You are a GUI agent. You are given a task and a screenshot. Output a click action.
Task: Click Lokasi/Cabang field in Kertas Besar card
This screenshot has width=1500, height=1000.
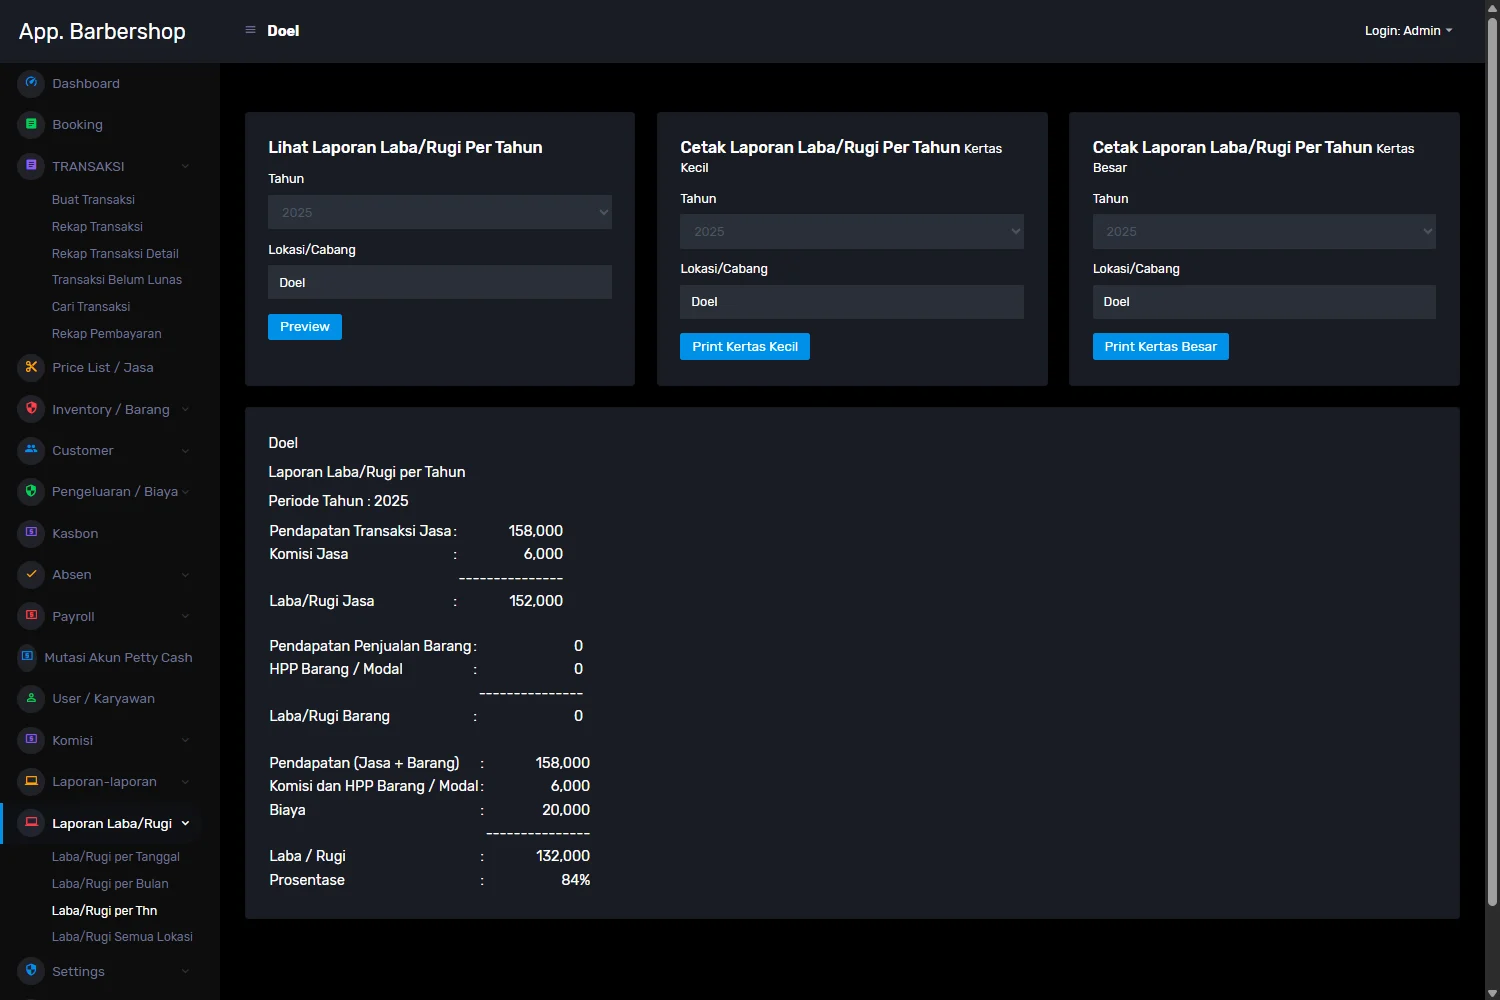click(x=1264, y=302)
